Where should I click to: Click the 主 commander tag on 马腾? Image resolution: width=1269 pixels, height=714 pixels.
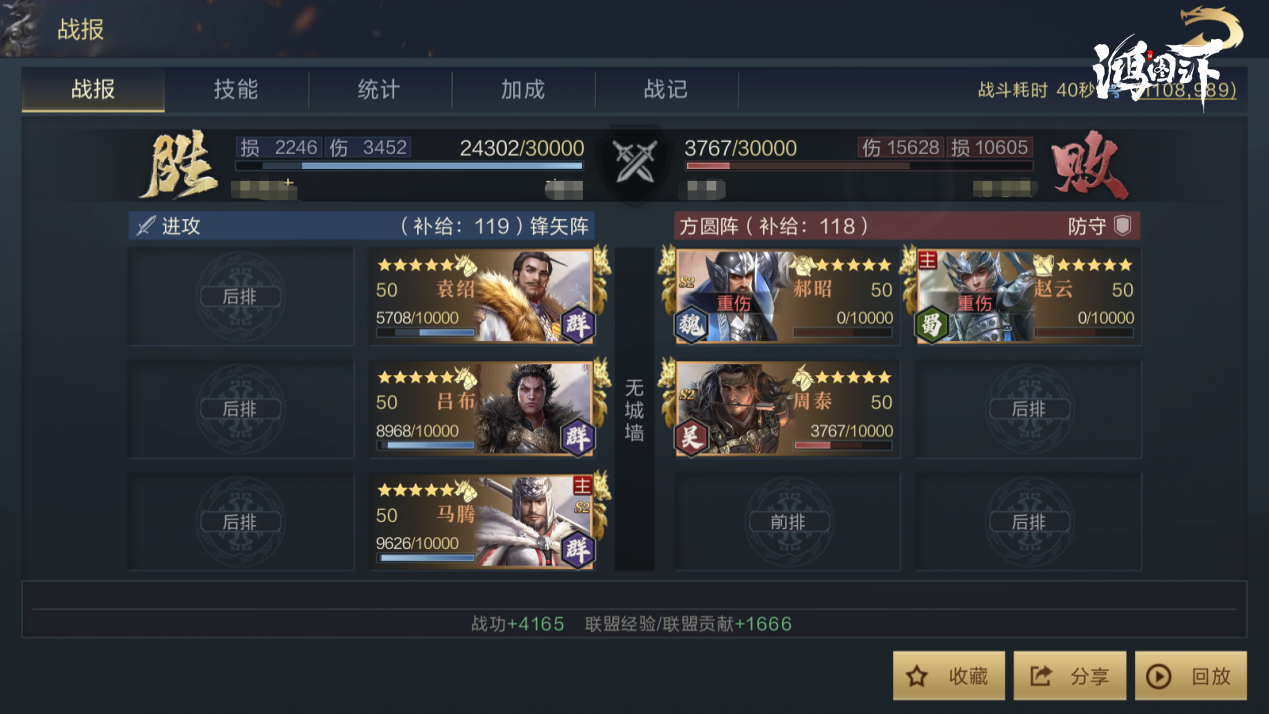(x=582, y=485)
